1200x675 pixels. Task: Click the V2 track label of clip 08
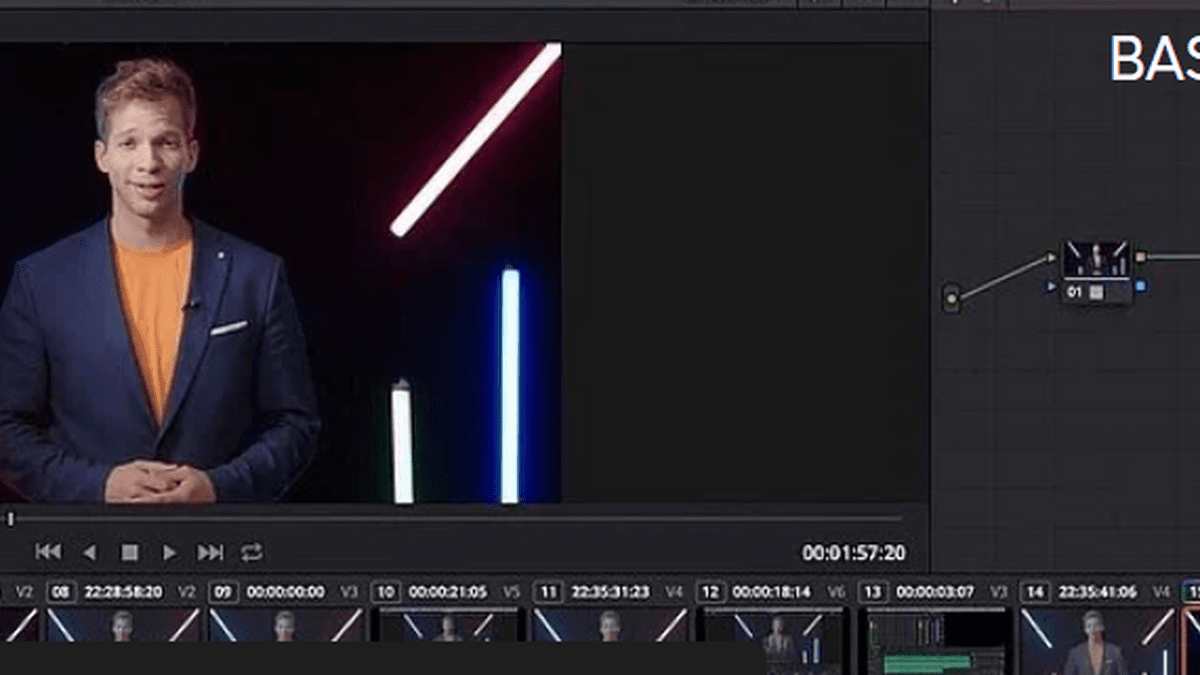pyautogui.click(x=187, y=592)
